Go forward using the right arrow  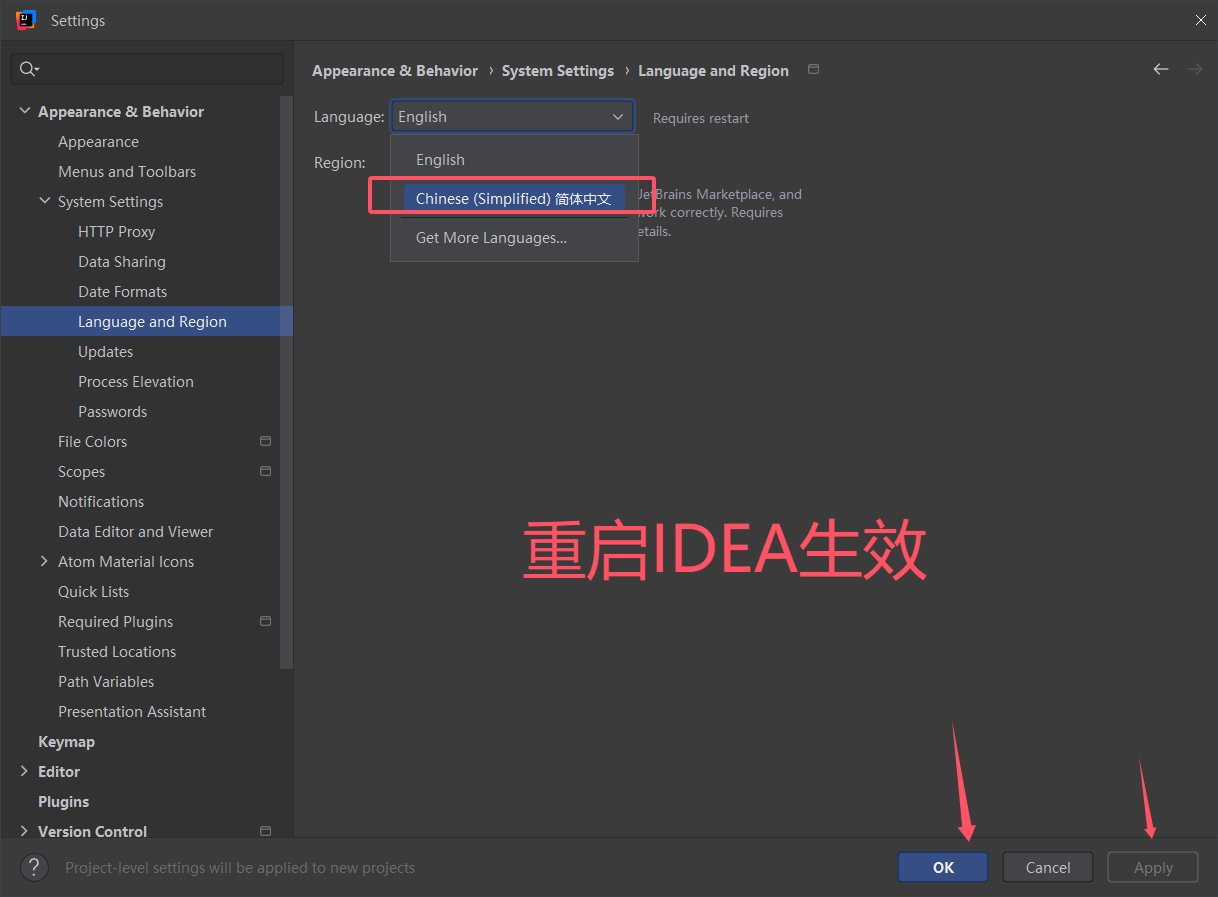point(1194,69)
